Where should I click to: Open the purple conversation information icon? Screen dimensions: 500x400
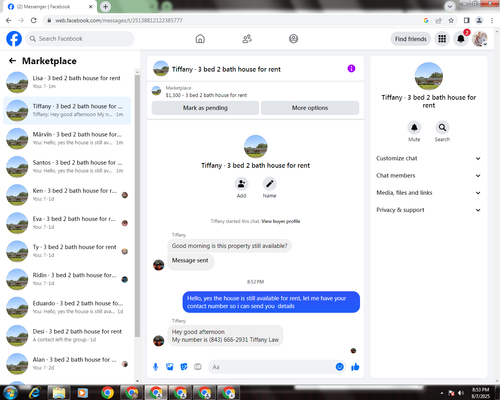(x=351, y=68)
